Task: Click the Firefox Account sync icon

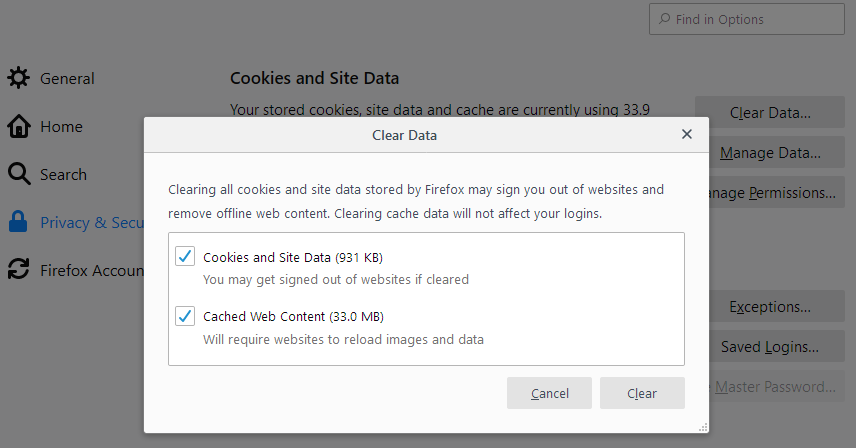Action: [19, 270]
